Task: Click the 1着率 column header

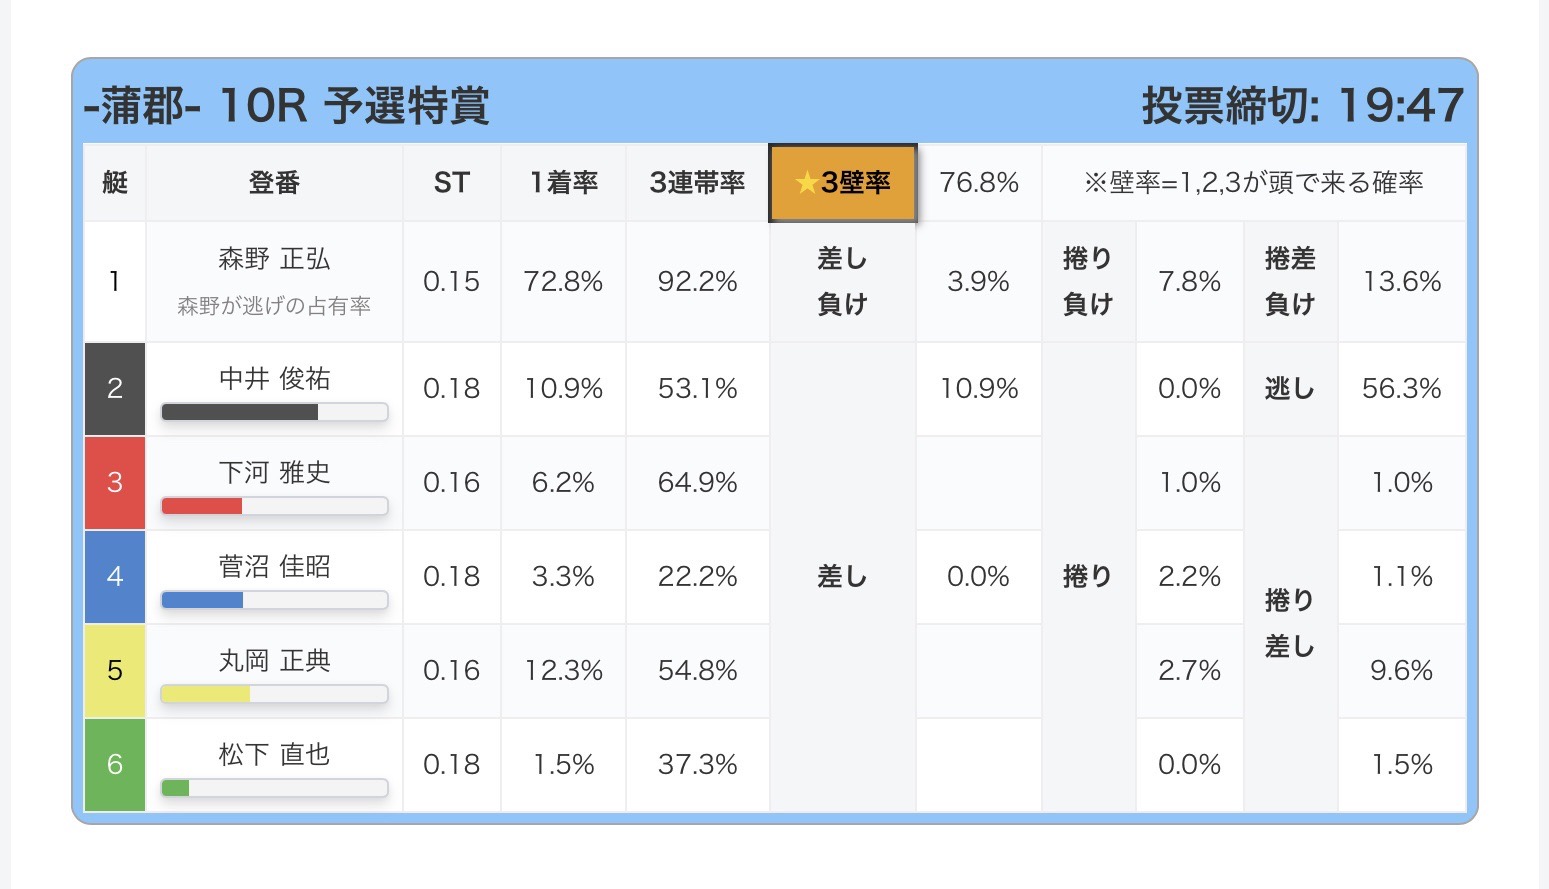Action: [x=563, y=183]
